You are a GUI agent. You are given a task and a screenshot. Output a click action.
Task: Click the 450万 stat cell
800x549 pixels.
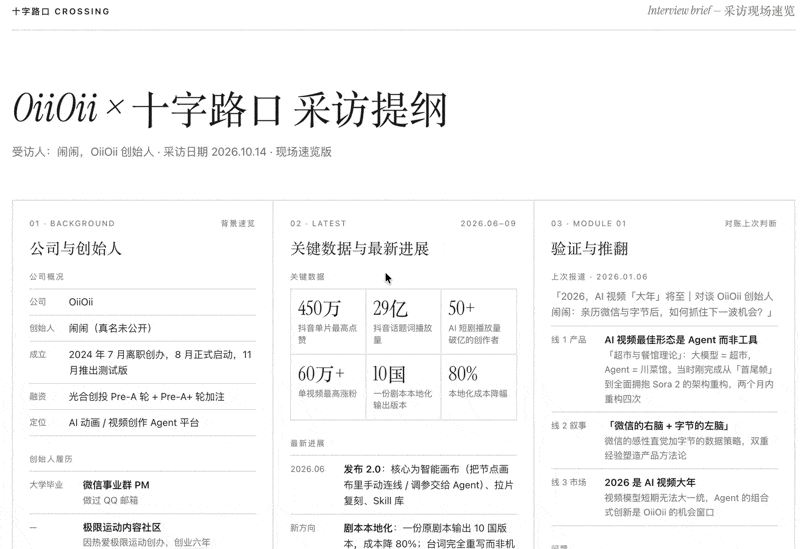tap(328, 321)
